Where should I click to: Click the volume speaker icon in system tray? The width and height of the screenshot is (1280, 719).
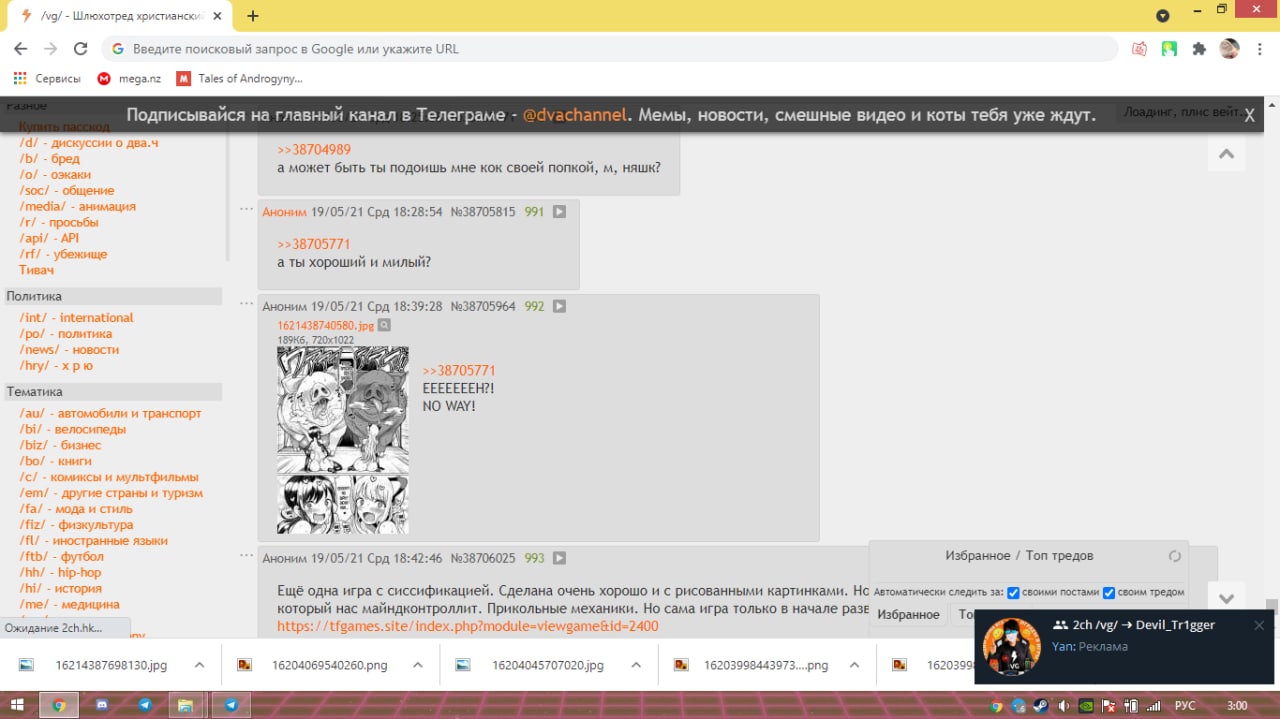pyautogui.click(x=1063, y=705)
